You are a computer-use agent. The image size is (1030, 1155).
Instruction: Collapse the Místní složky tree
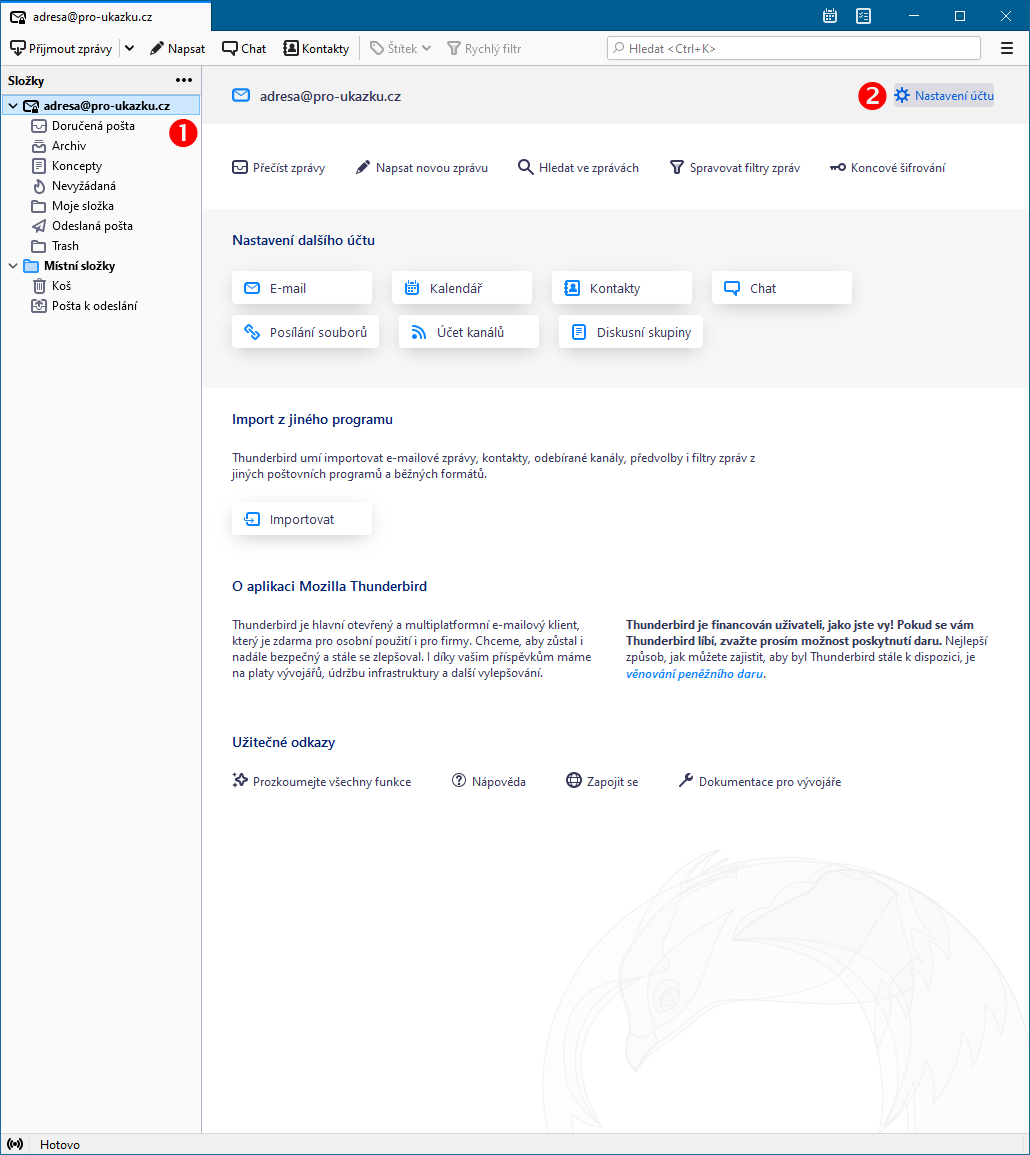(x=13, y=266)
